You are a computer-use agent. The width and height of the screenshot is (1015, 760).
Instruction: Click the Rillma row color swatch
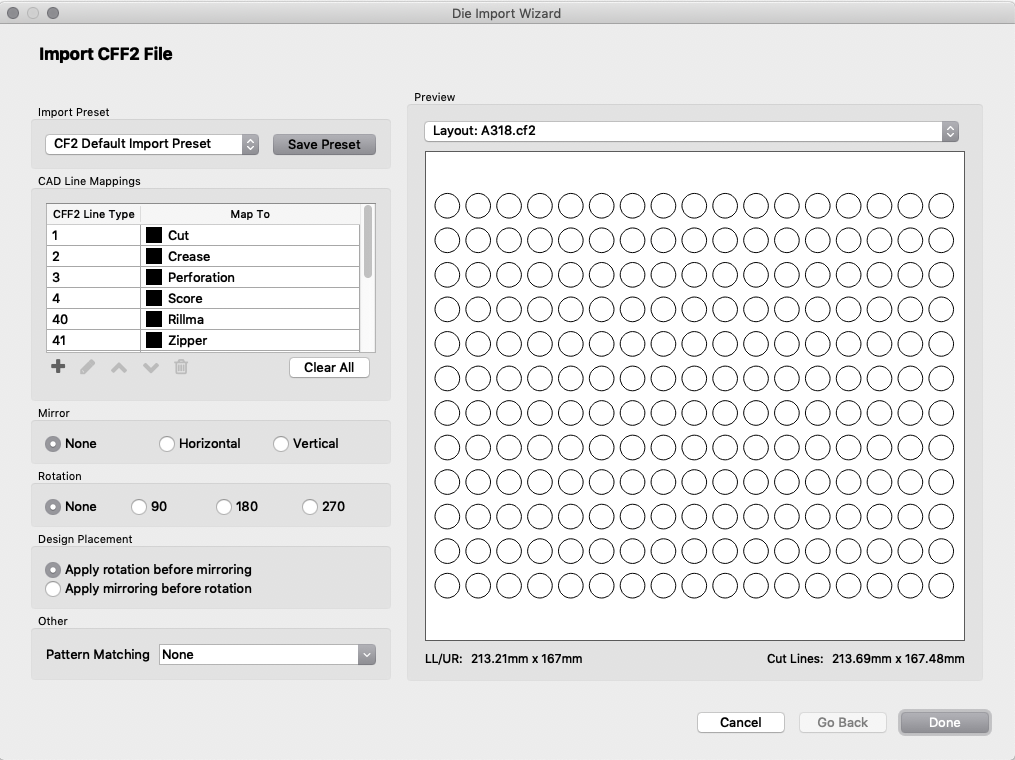pos(154,319)
